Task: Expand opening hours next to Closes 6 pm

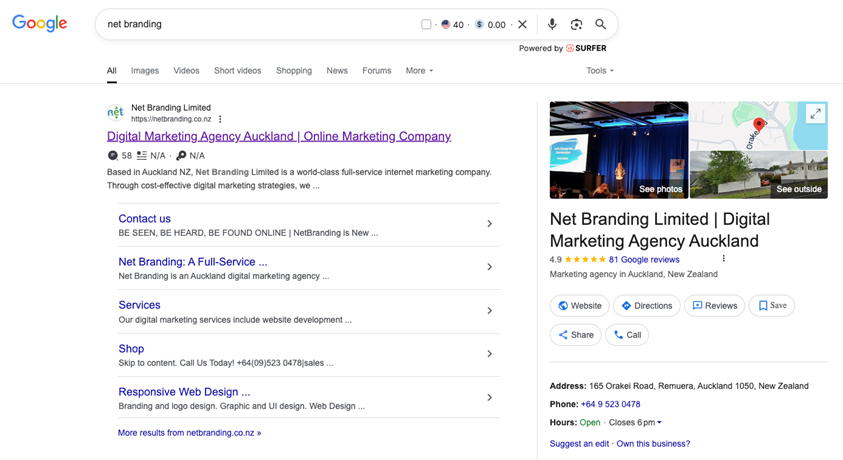Action: point(659,422)
